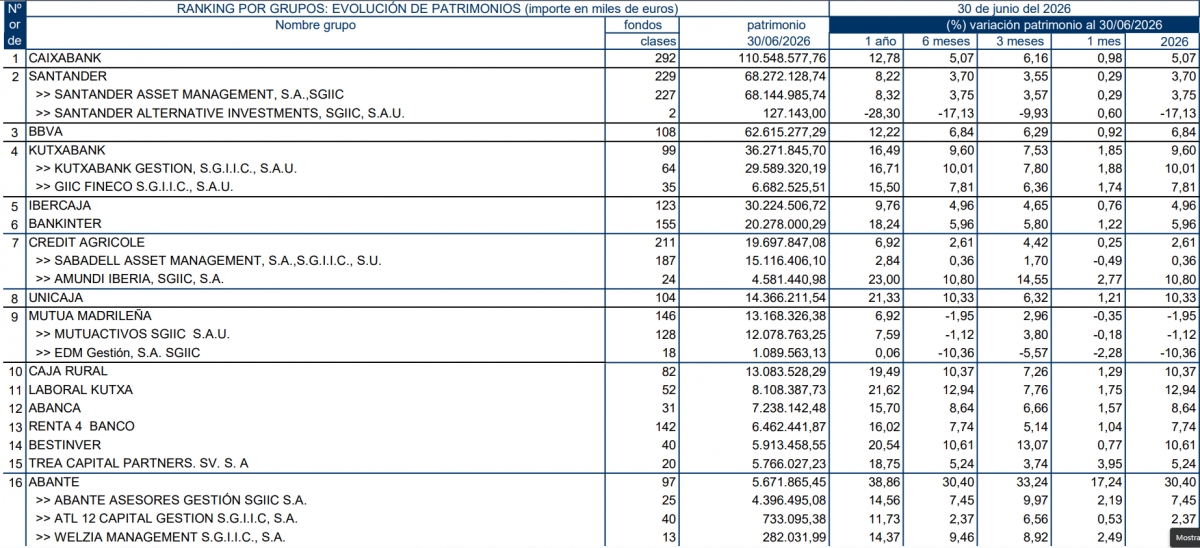Select the value 127.143,00

794,113
